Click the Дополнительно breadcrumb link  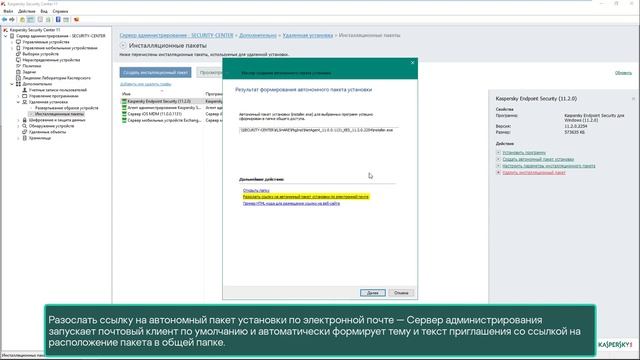(258, 36)
